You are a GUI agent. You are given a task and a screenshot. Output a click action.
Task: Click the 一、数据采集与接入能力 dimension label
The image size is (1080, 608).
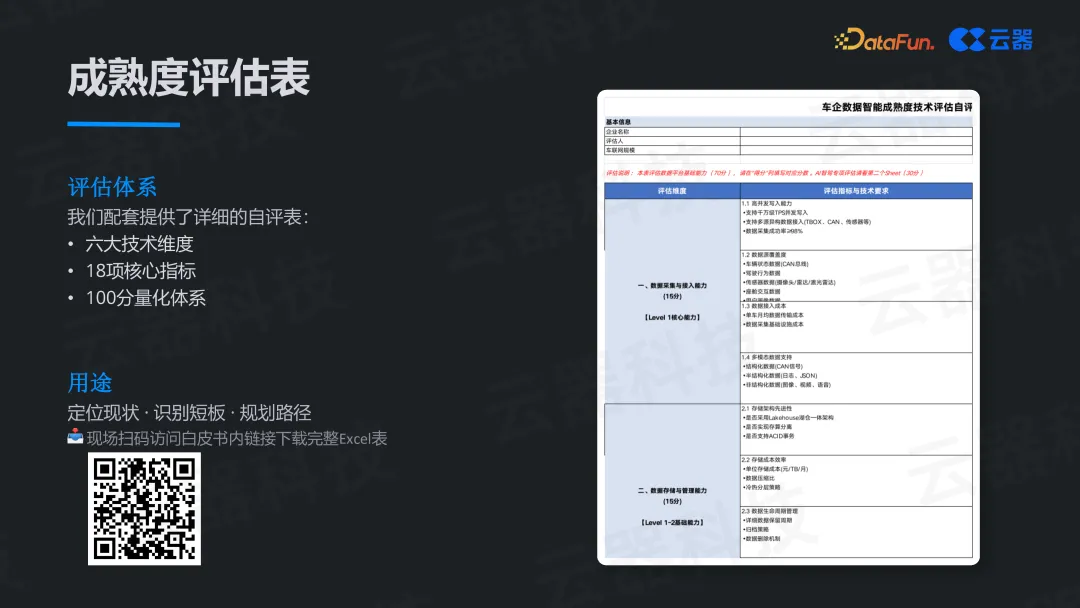coord(672,285)
